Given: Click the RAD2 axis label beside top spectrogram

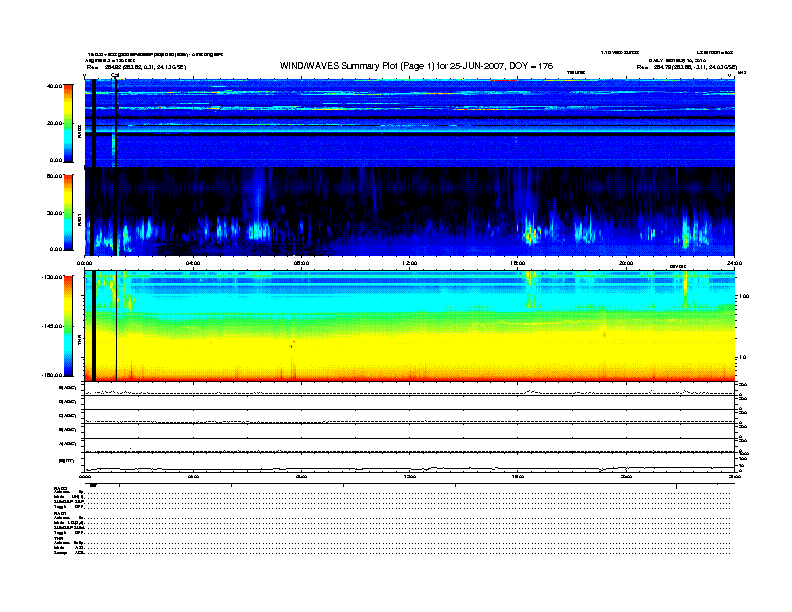Looking at the screenshot, I should 79,131.
